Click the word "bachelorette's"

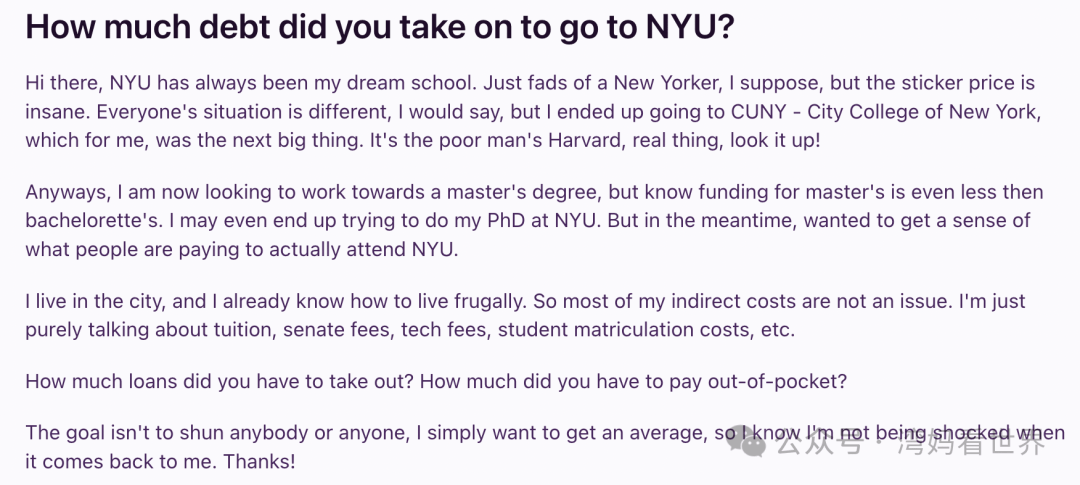88,220
